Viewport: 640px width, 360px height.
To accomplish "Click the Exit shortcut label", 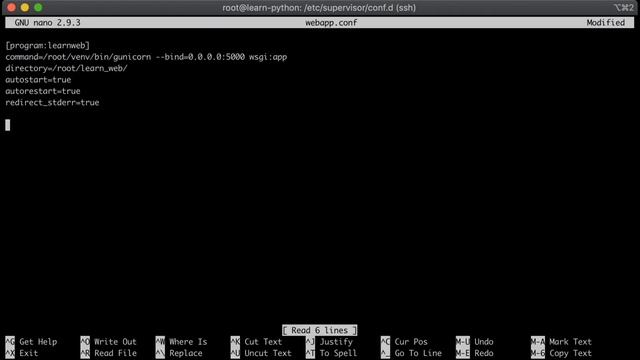I will pos(29,353).
